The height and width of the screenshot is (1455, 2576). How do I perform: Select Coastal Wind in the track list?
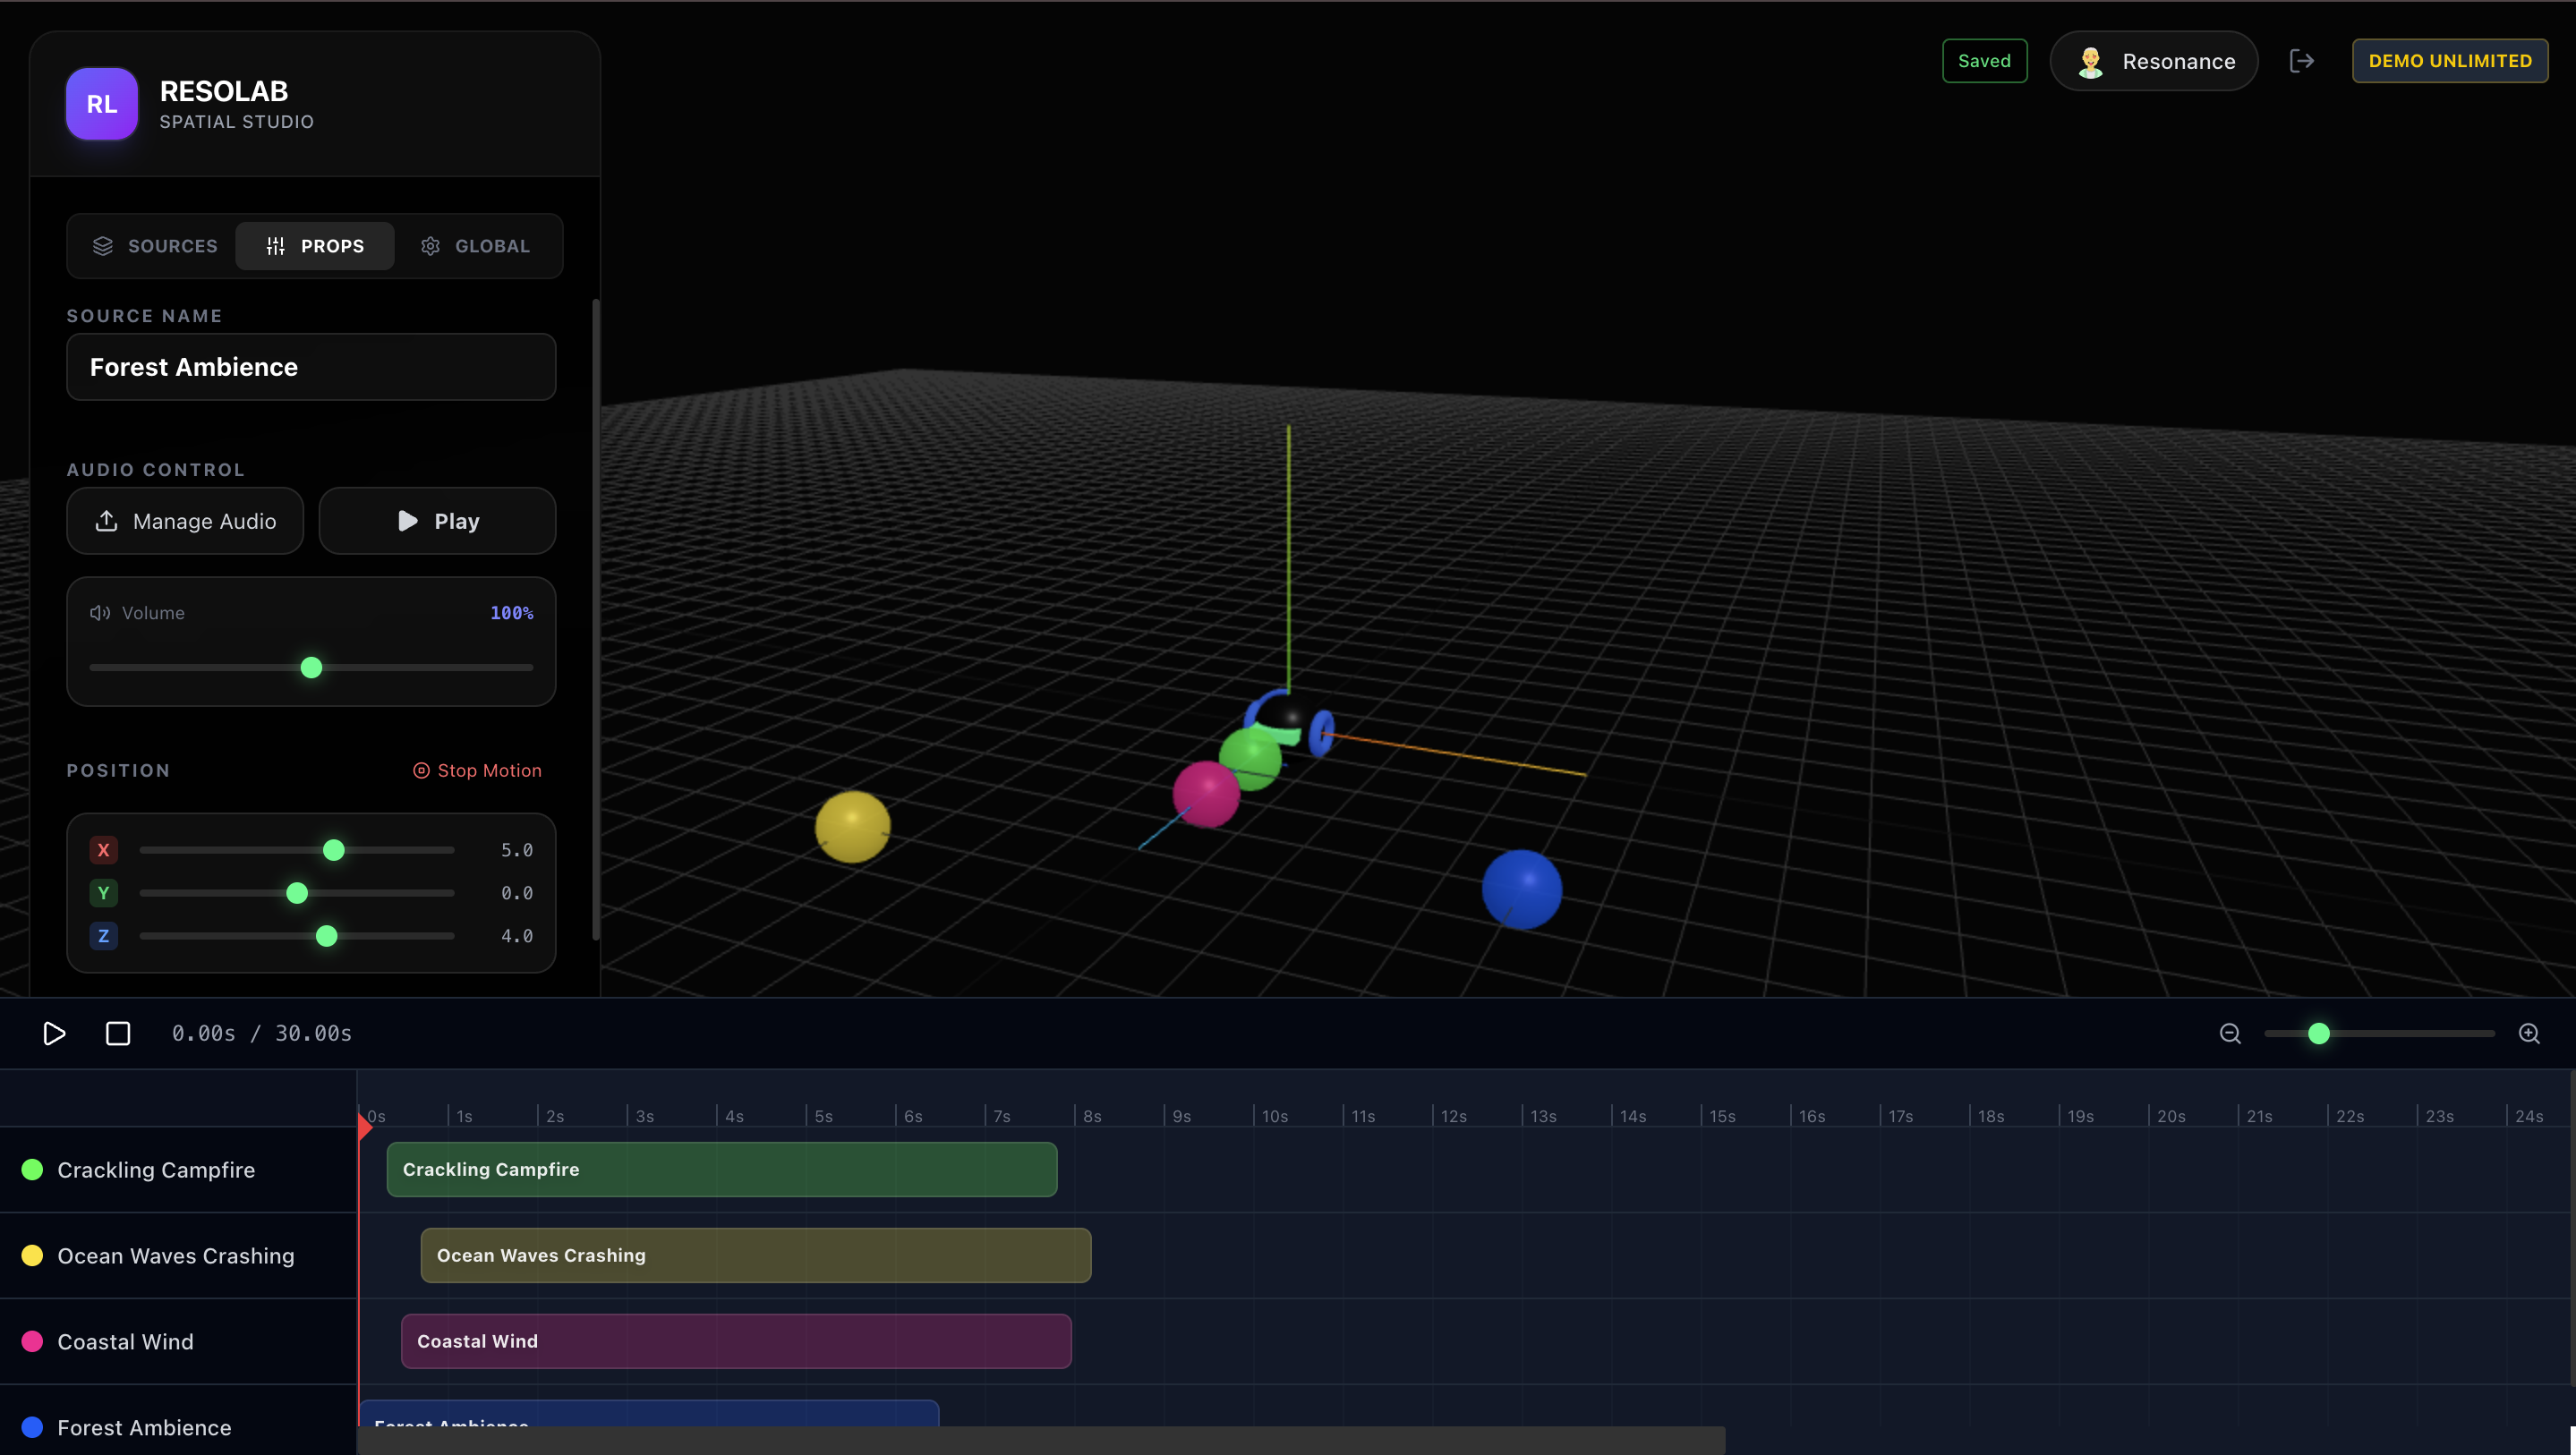(125, 1341)
